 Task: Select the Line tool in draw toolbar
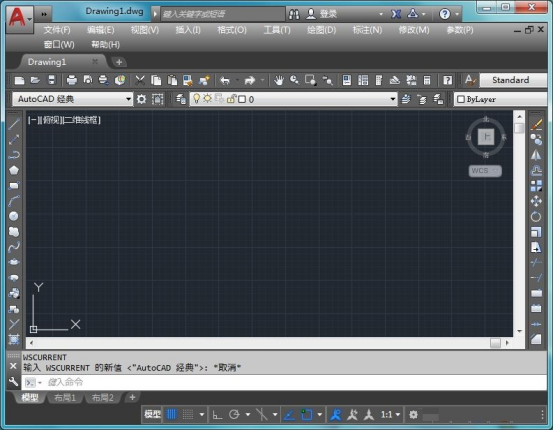pos(14,124)
